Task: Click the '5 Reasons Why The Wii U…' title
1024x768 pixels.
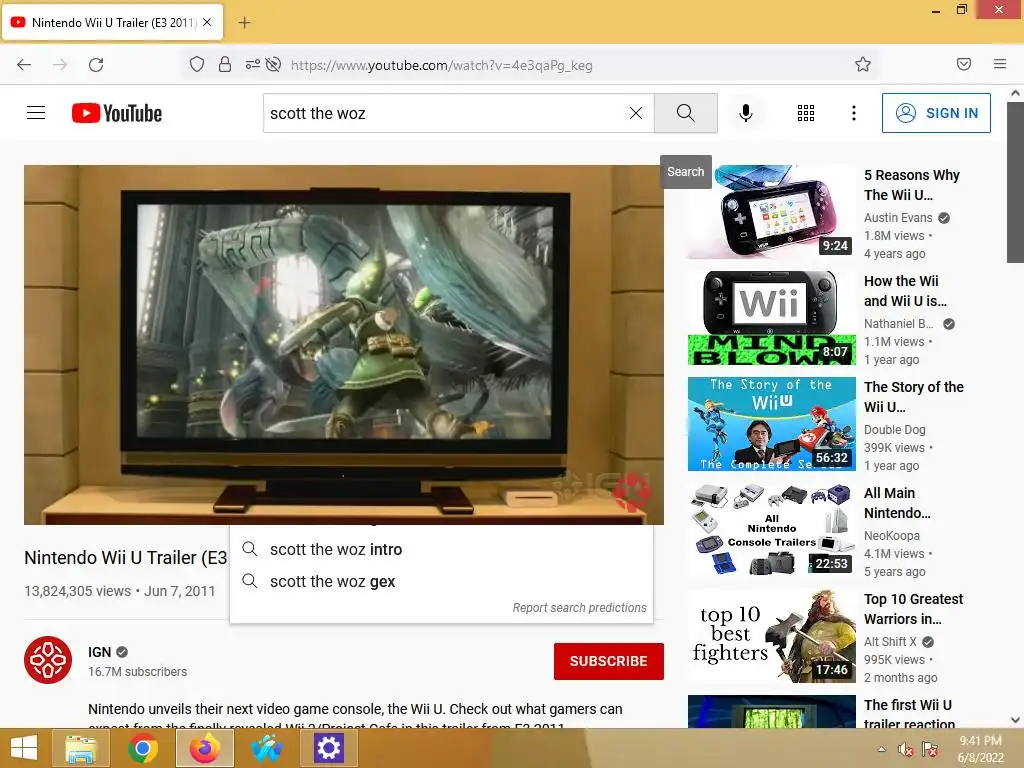Action: tap(912, 185)
